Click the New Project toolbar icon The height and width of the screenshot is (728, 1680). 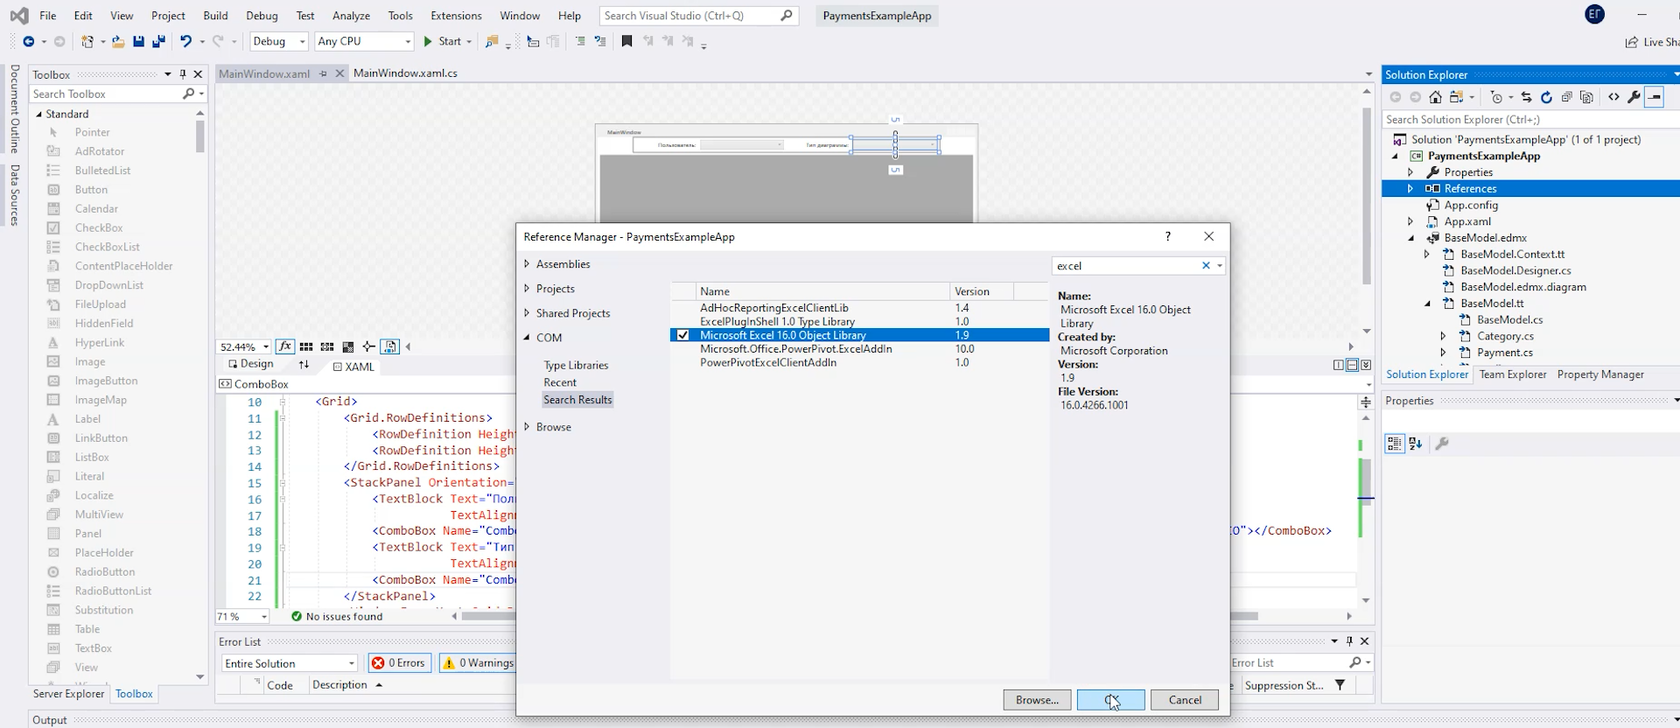point(87,41)
